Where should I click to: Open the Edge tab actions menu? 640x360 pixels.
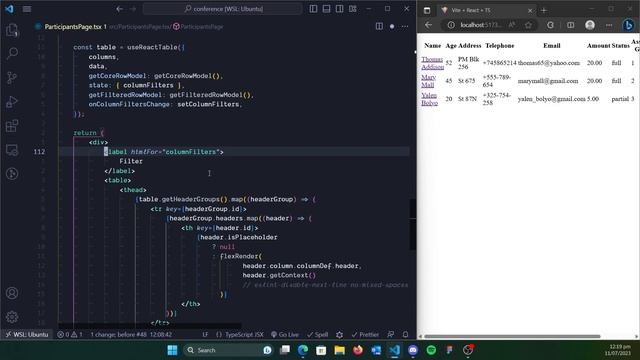point(427,10)
